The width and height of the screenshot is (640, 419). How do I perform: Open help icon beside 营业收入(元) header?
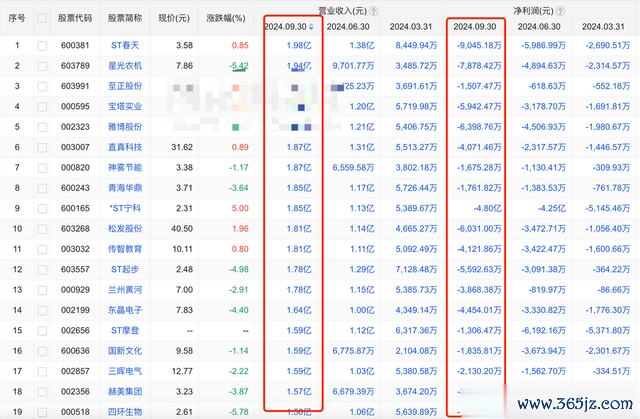pyautogui.click(x=373, y=11)
